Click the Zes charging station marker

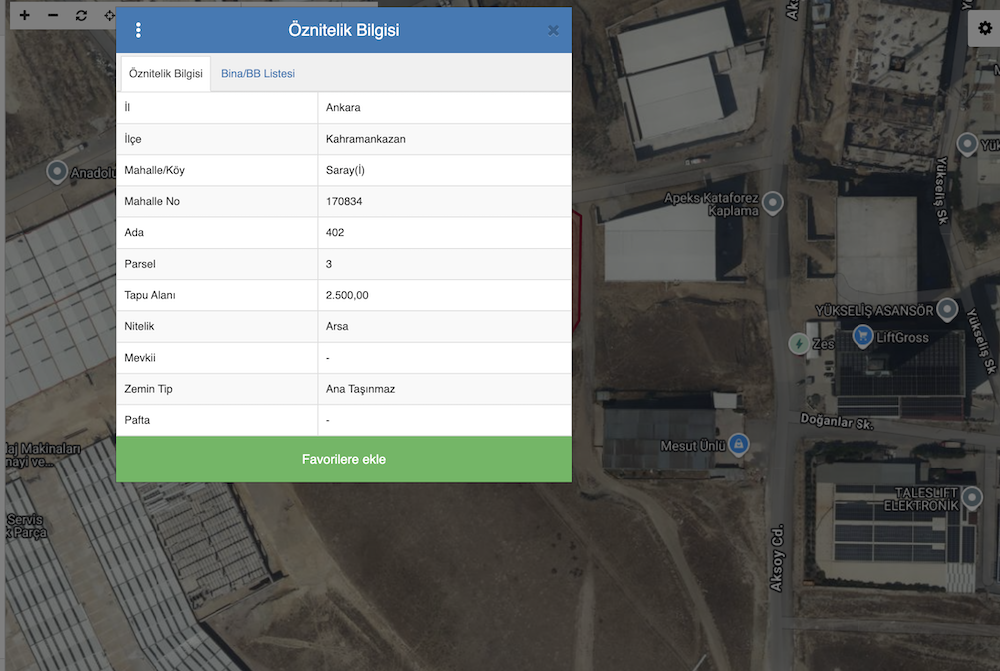(798, 344)
